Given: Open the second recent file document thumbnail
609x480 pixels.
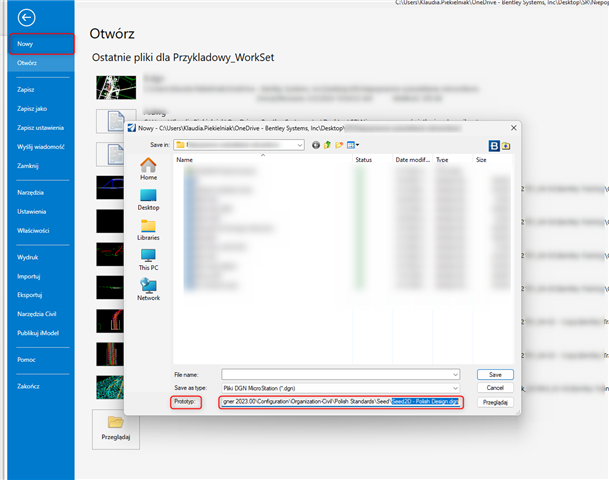Looking at the screenshot, I should click(116, 121).
